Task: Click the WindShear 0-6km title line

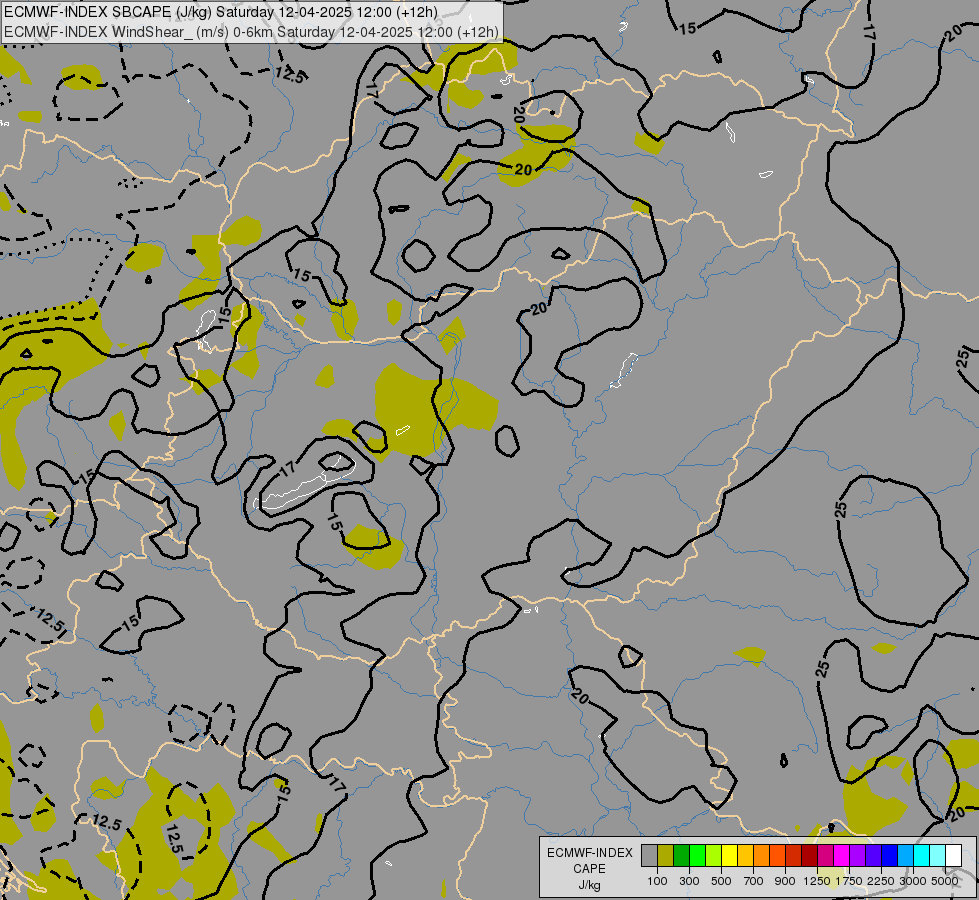Action: [x=251, y=32]
